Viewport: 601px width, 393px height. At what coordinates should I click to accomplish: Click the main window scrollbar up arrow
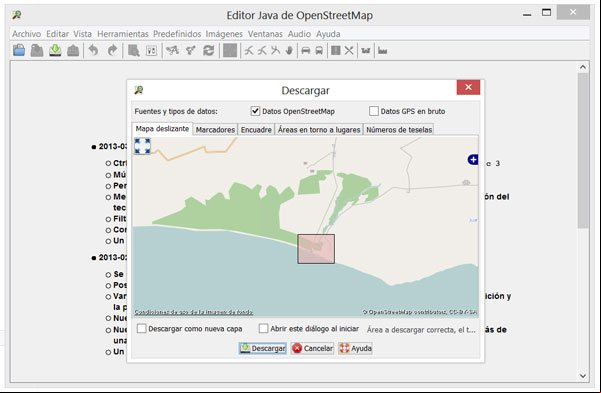(583, 67)
